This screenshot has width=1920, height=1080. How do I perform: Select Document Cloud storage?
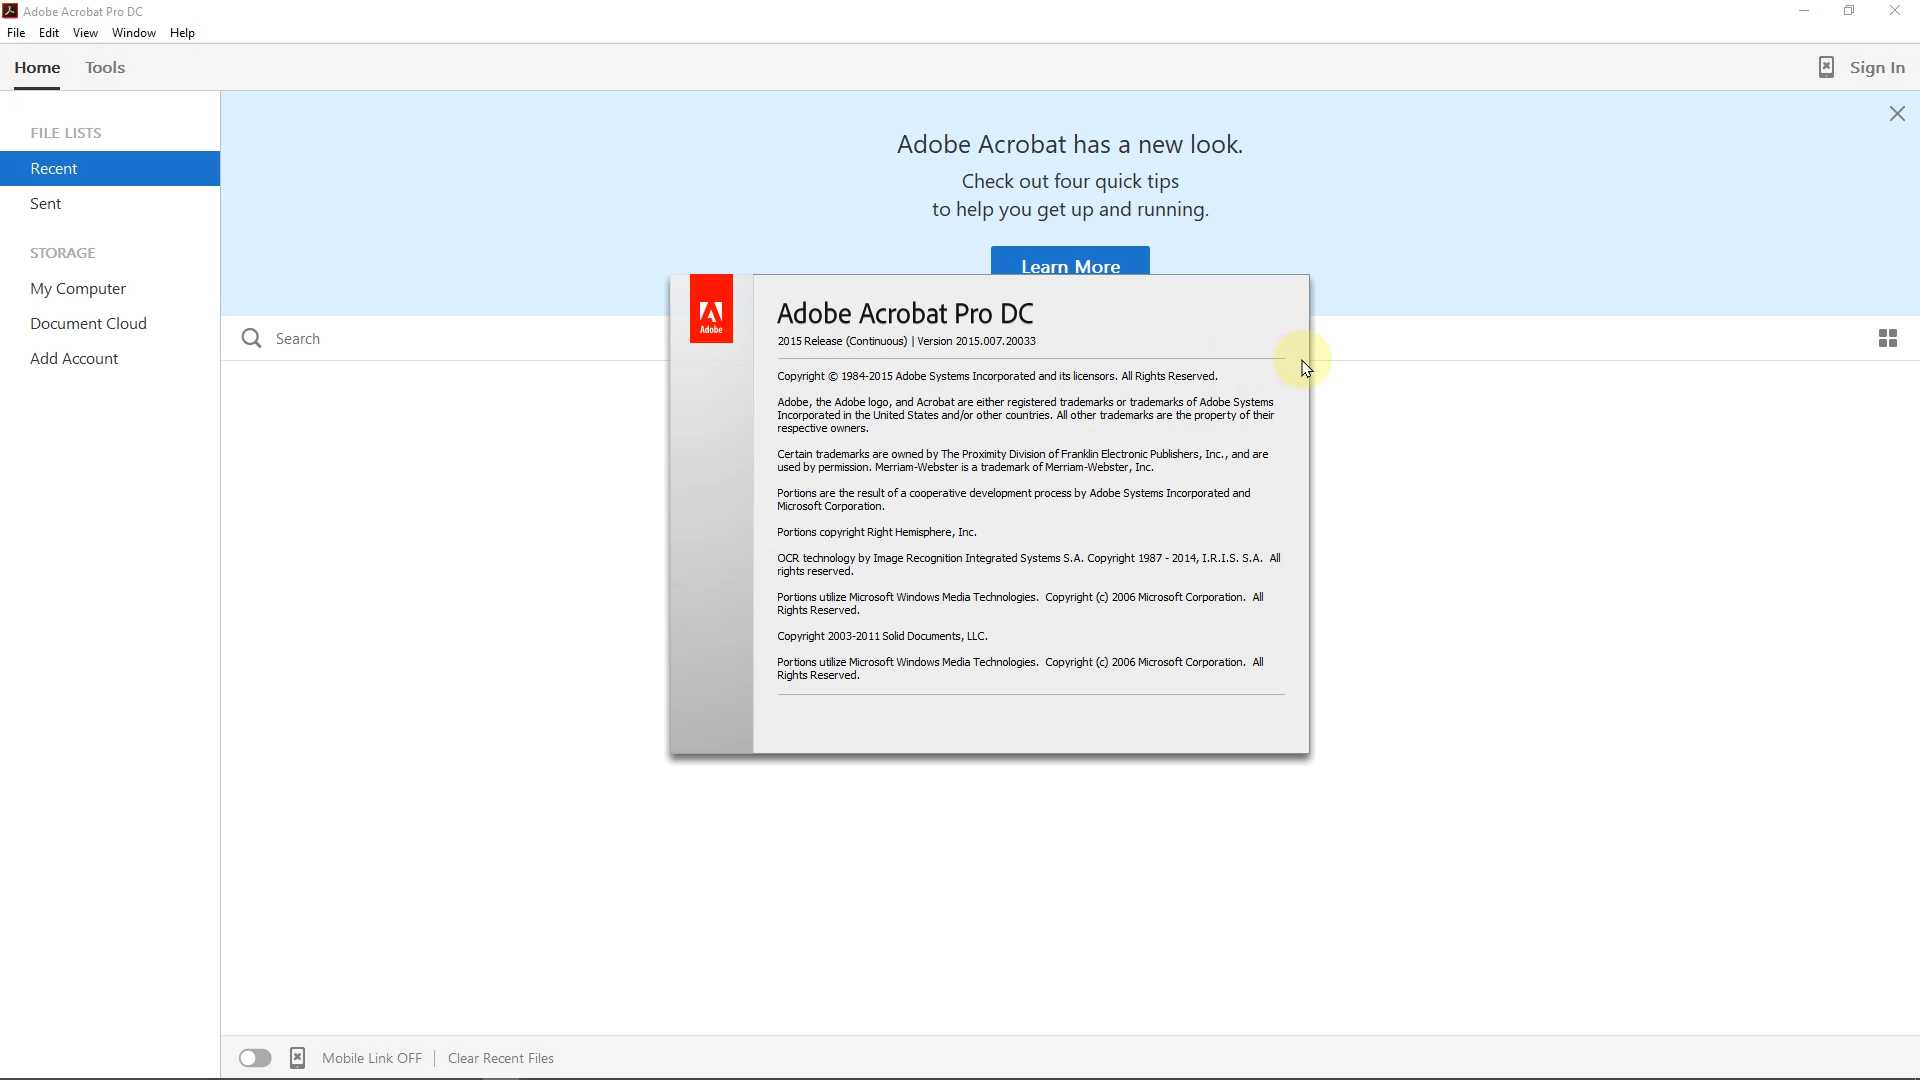click(x=88, y=323)
